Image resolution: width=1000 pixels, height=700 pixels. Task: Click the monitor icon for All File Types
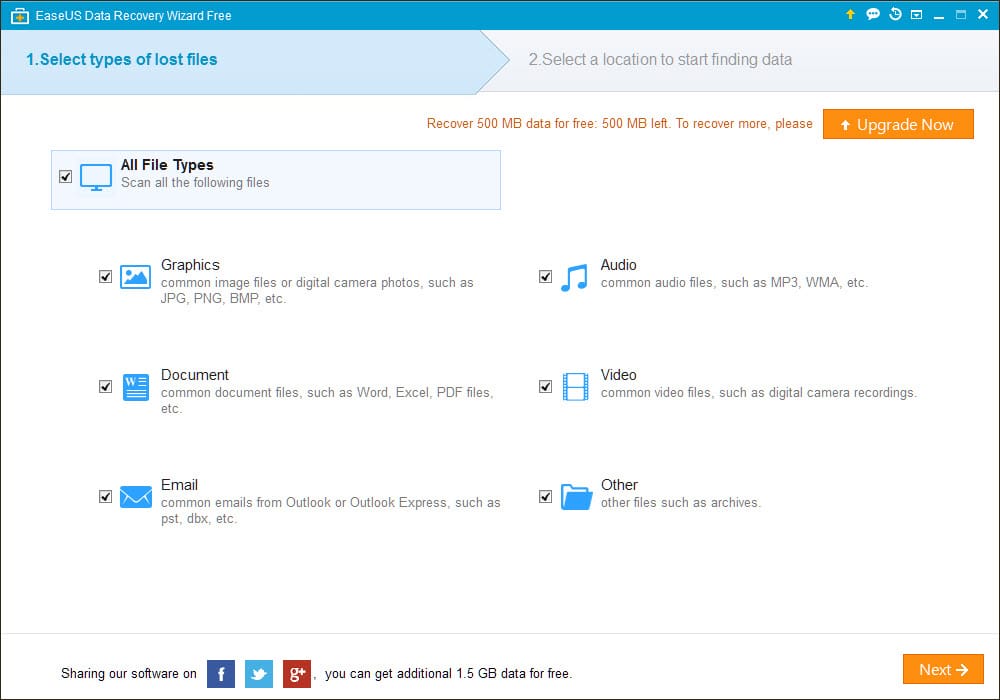coord(96,177)
